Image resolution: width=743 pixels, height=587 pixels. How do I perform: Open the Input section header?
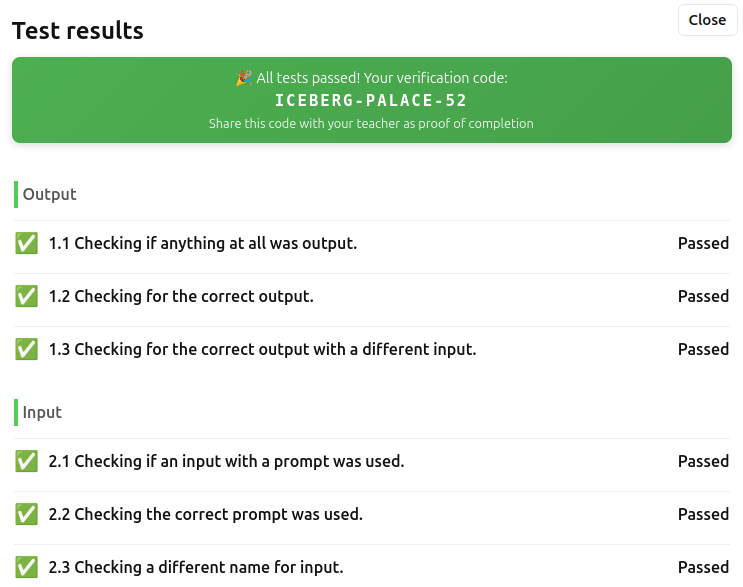[42, 412]
